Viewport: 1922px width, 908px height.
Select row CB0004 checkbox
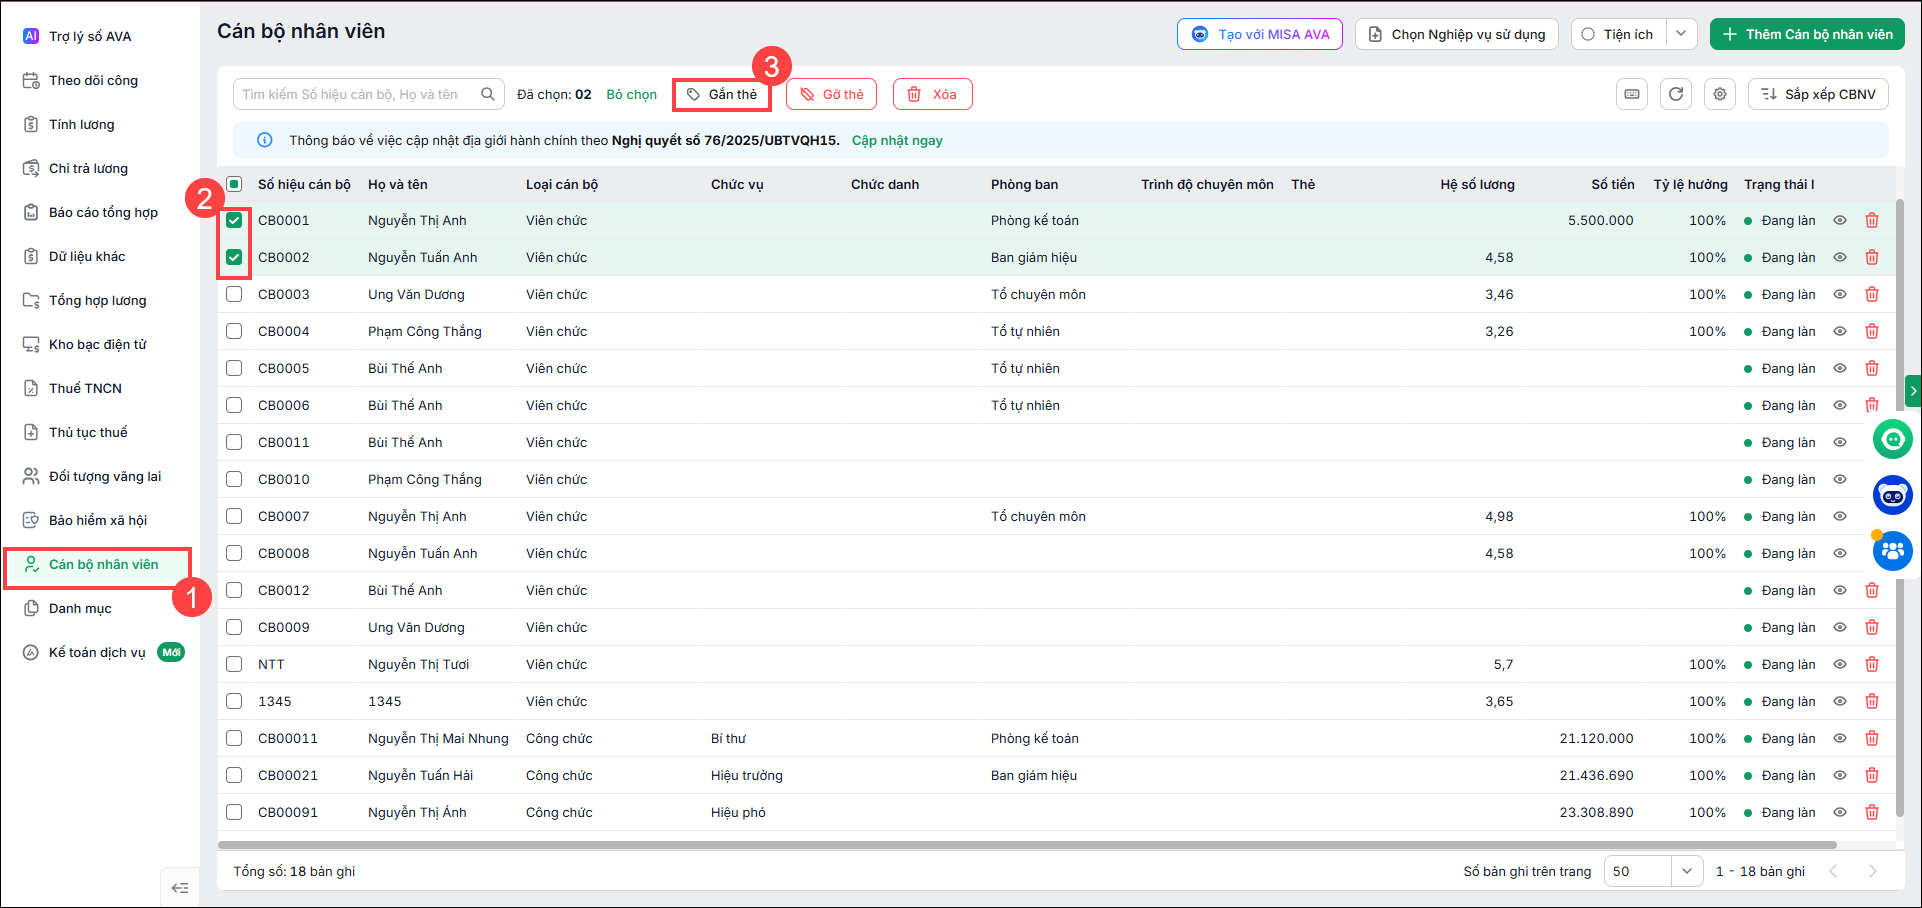(234, 331)
